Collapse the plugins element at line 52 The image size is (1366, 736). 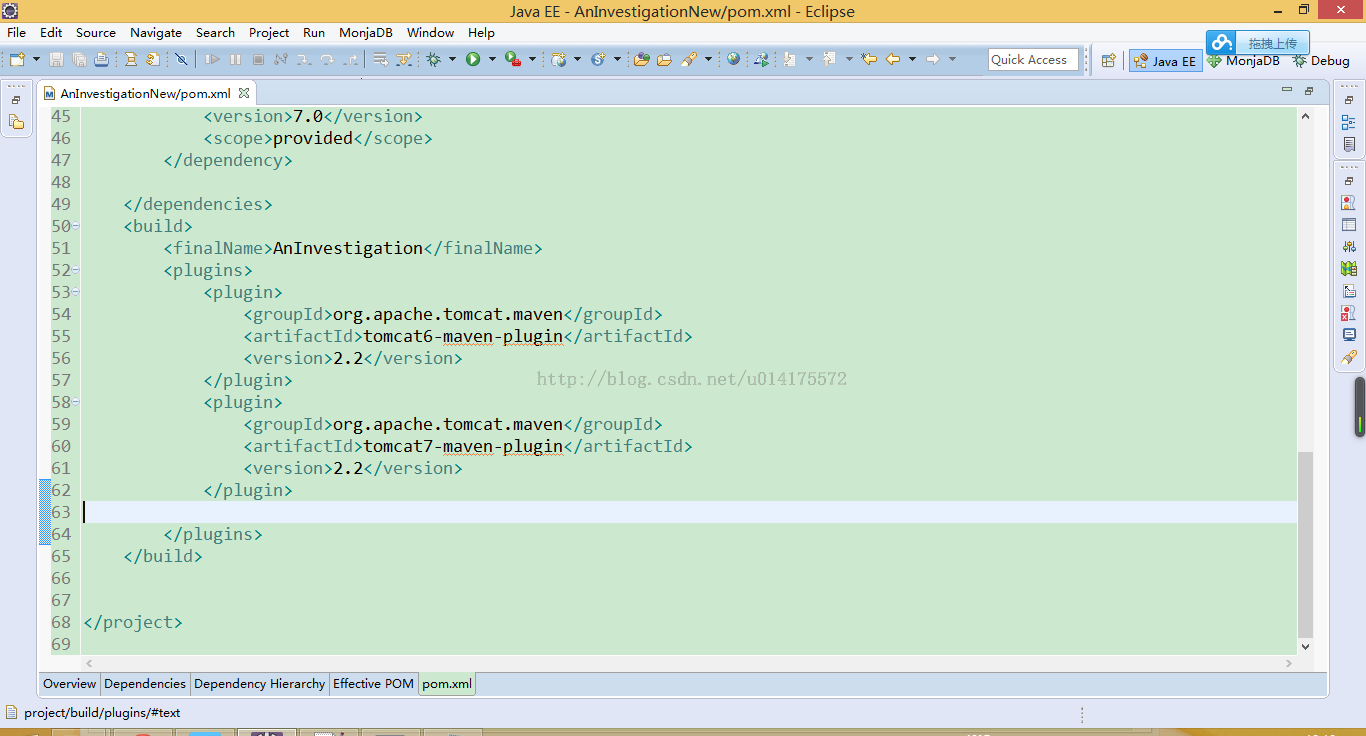pyautogui.click(x=76, y=270)
